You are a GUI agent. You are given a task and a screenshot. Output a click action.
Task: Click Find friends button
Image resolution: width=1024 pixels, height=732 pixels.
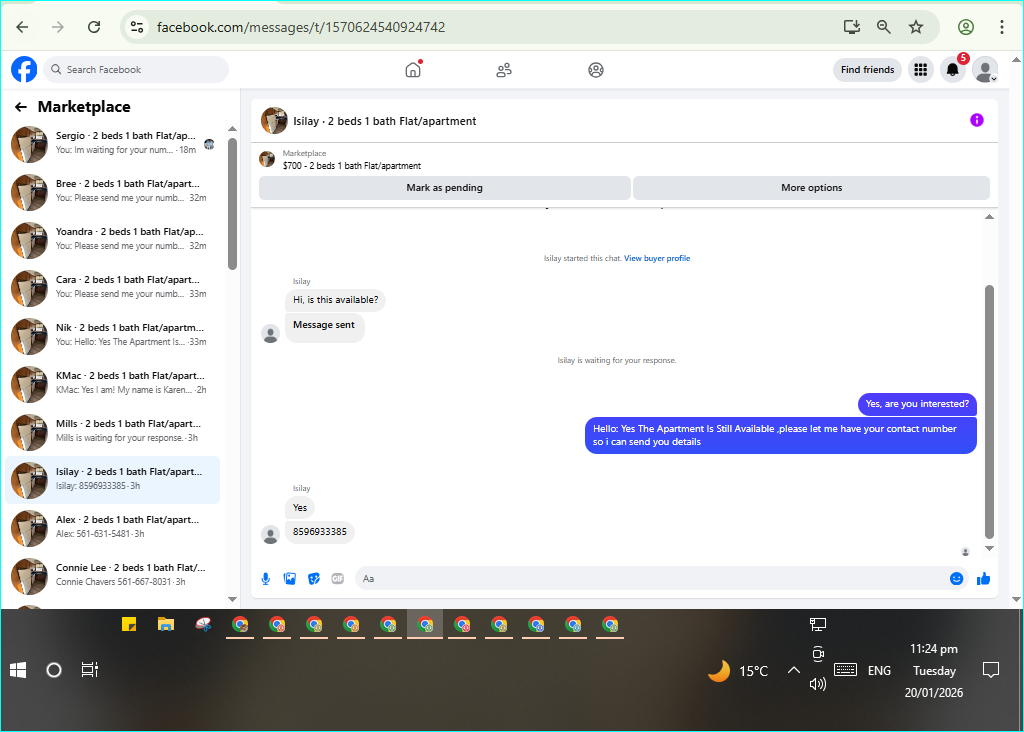pos(867,70)
